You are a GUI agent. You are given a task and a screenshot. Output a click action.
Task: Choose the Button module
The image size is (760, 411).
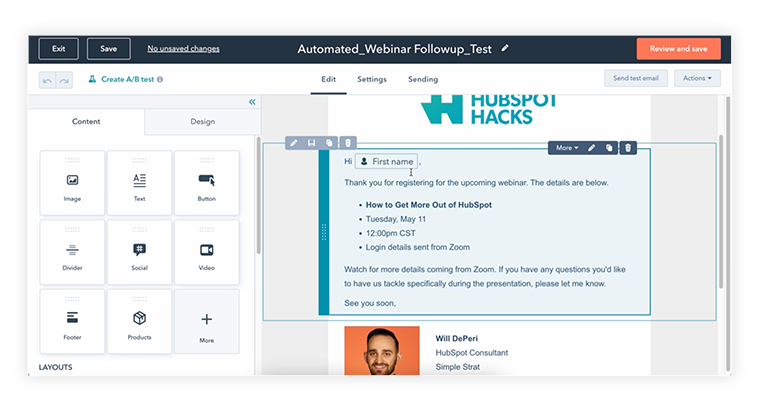click(206, 183)
